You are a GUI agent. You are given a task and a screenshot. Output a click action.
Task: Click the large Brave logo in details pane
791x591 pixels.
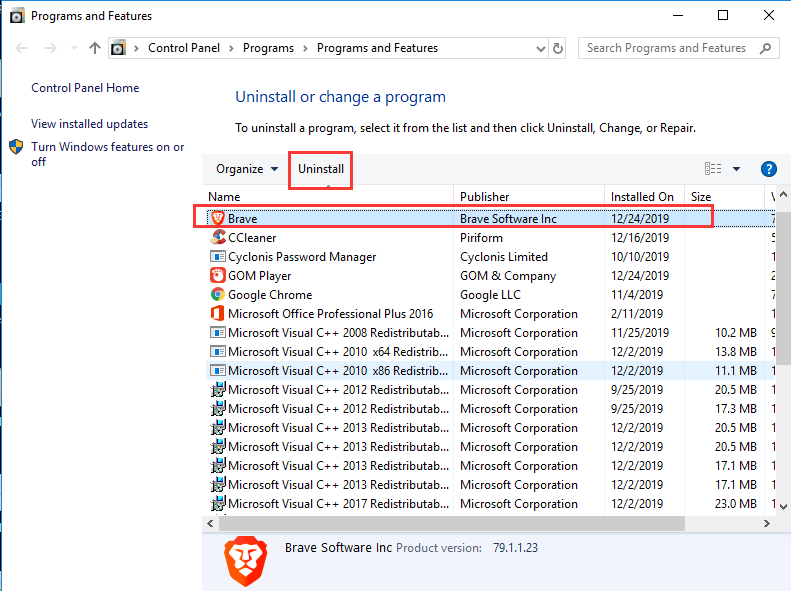(x=245, y=561)
